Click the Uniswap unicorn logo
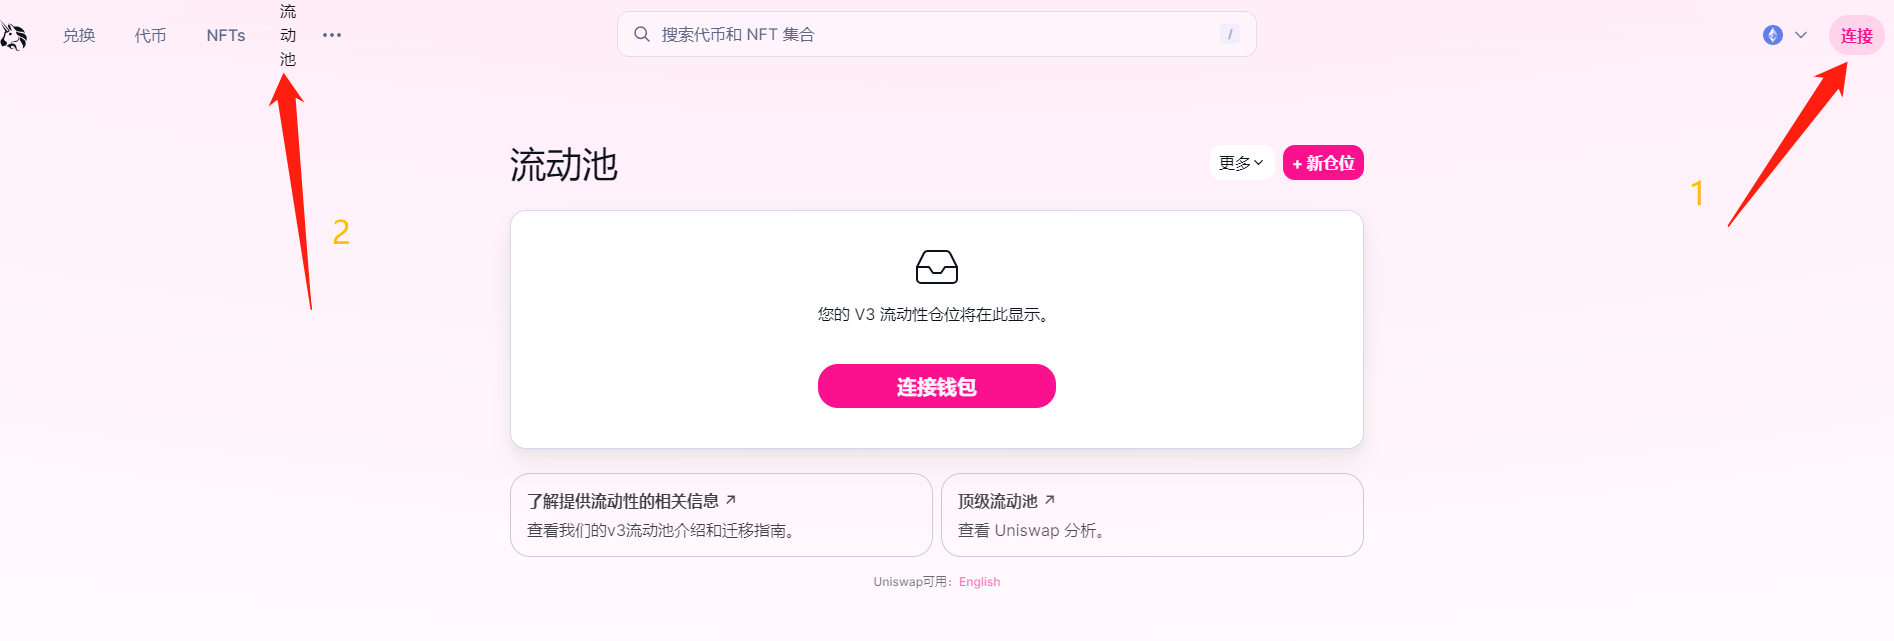1894x641 pixels. tap(13, 36)
